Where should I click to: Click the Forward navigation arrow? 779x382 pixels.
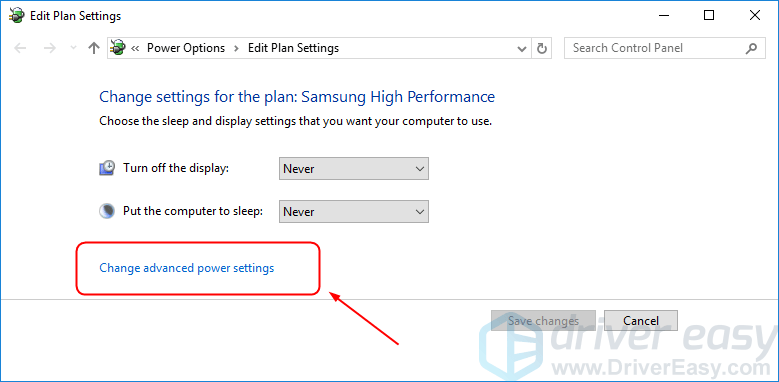click(x=49, y=48)
